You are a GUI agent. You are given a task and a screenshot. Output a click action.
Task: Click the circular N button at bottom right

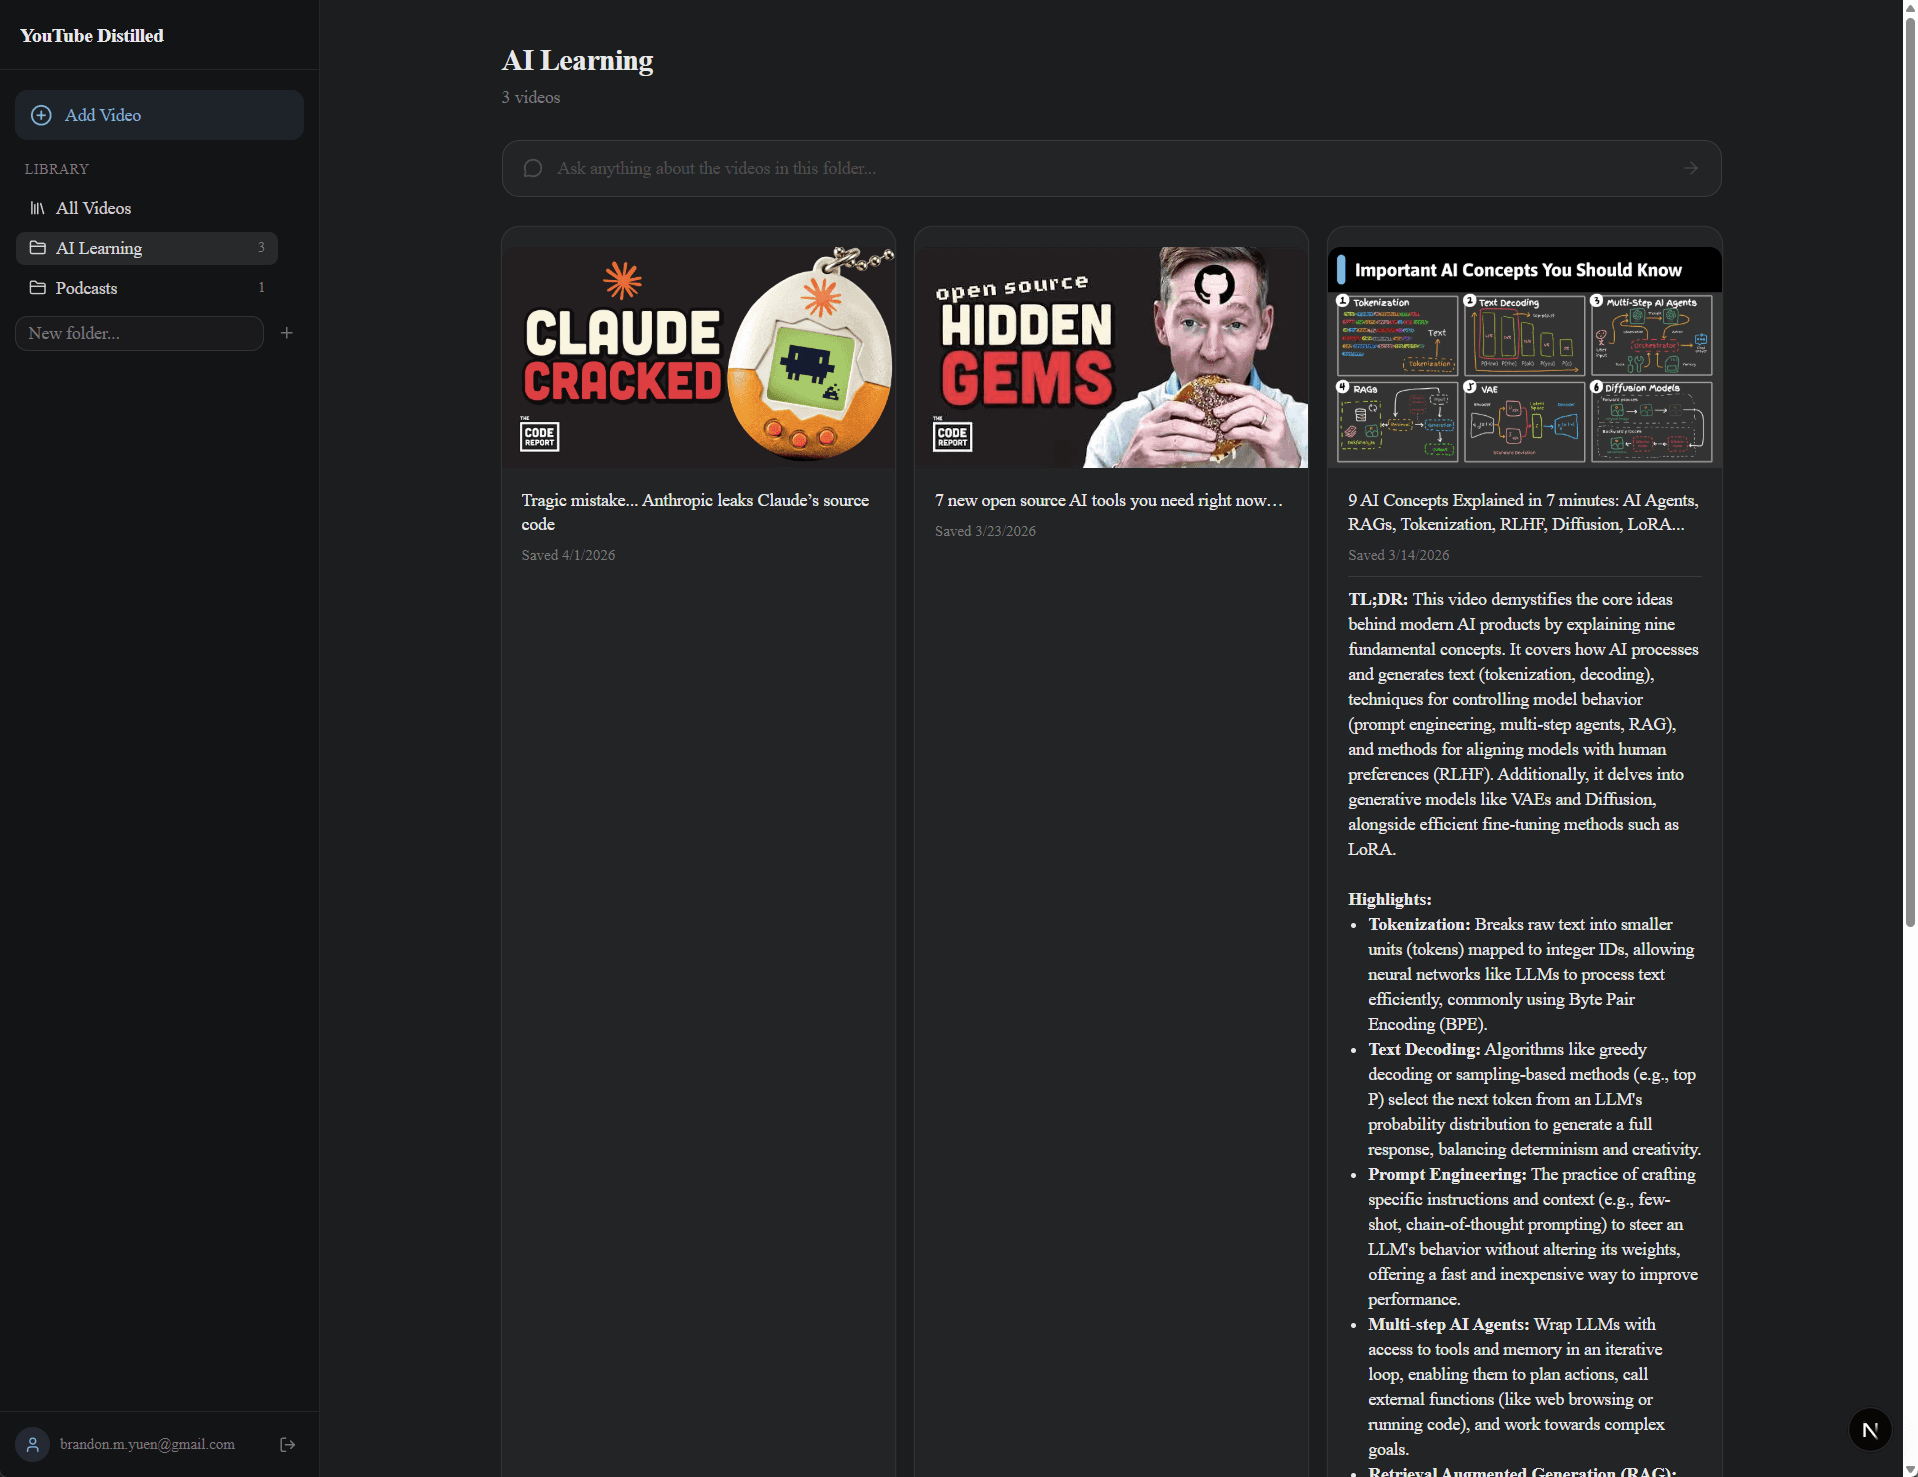pos(1871,1430)
